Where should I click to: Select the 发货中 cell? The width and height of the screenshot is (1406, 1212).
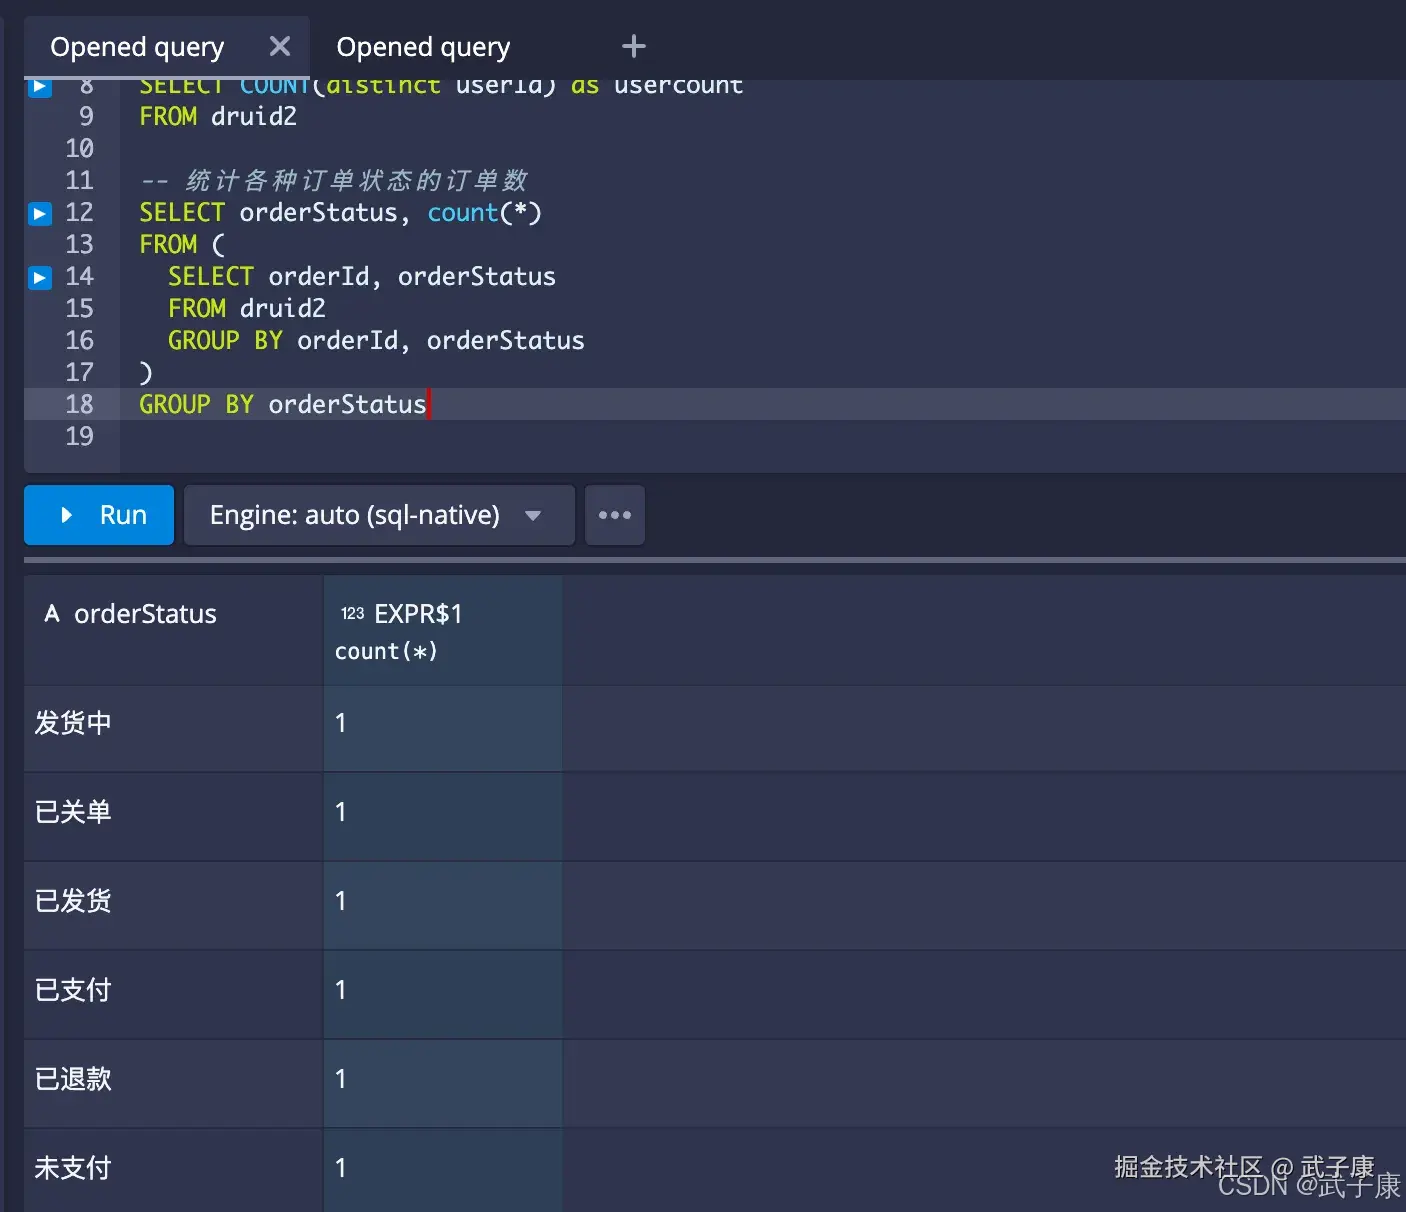[x=174, y=728]
